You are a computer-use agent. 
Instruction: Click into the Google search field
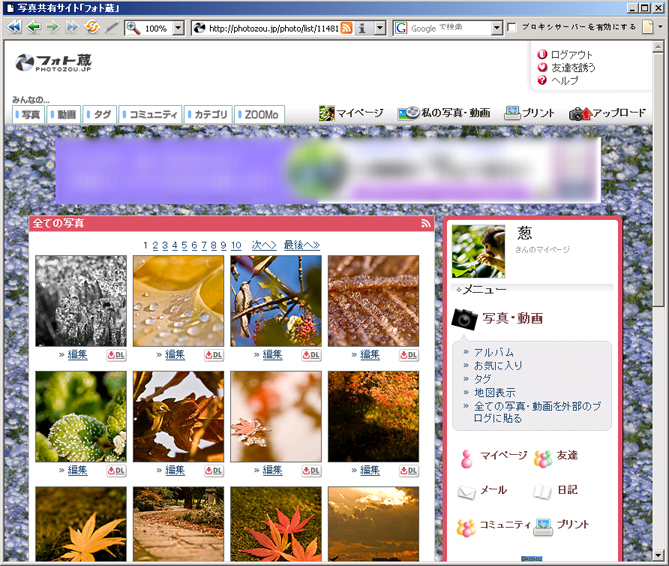(x=450, y=29)
